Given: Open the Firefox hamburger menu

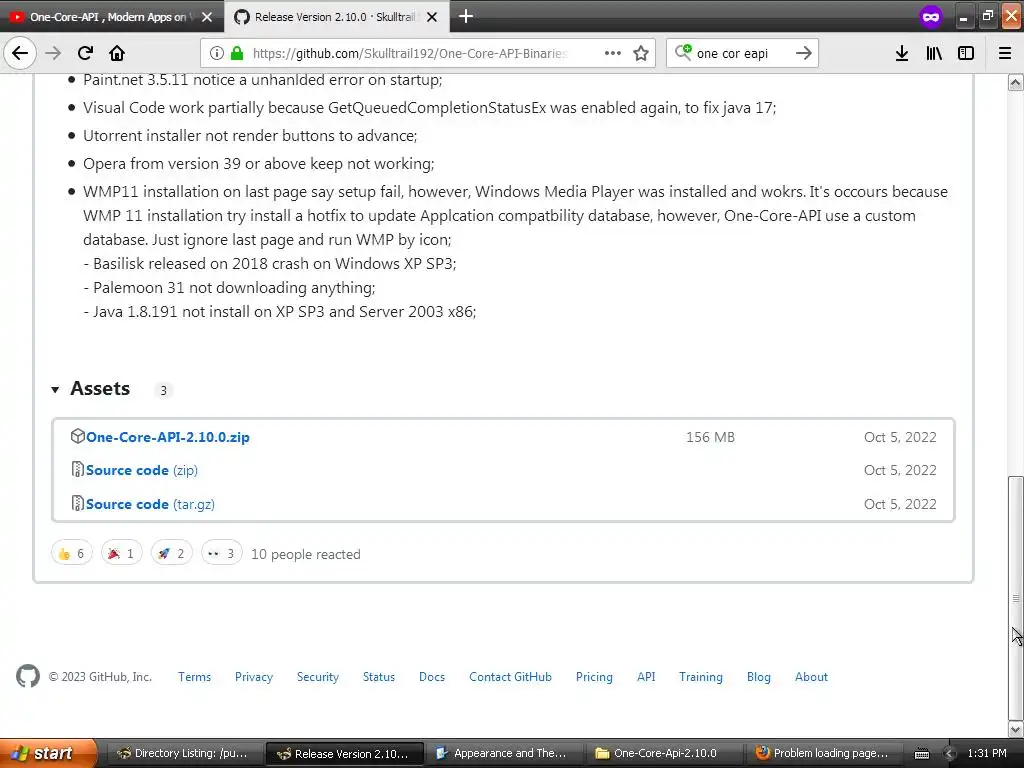Looking at the screenshot, I should tap(1005, 53).
